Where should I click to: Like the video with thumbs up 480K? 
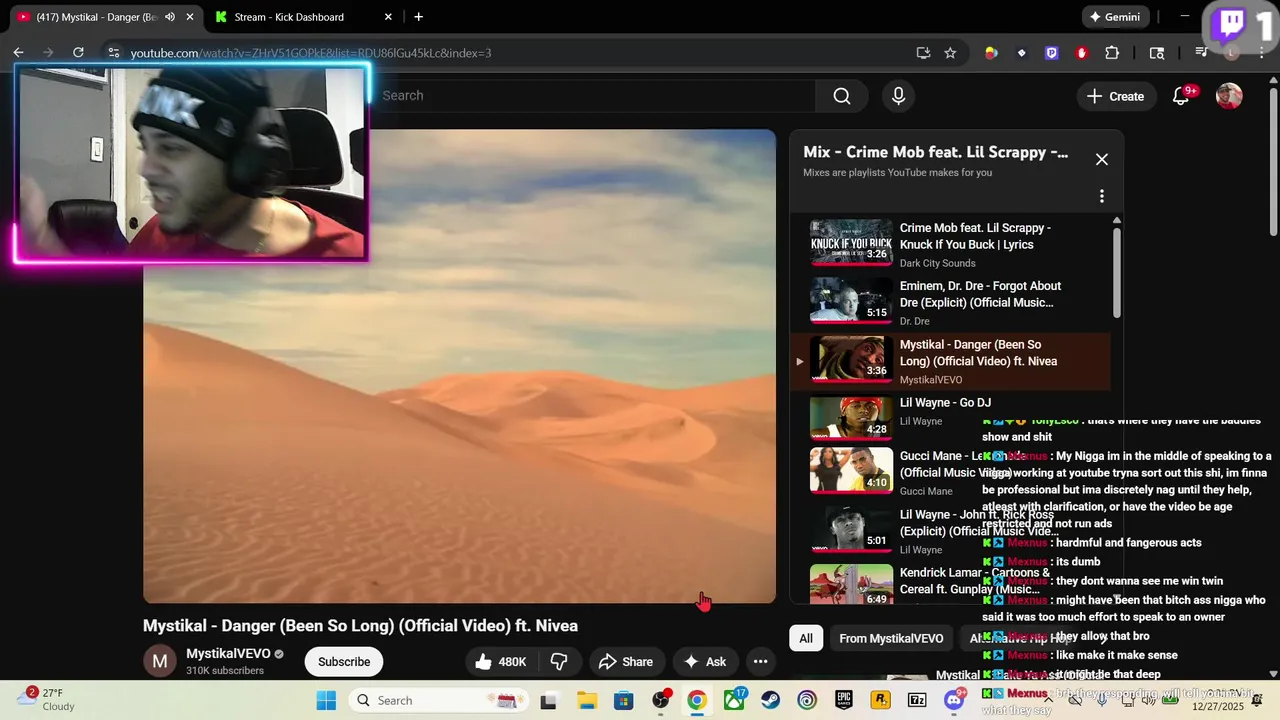point(503,662)
